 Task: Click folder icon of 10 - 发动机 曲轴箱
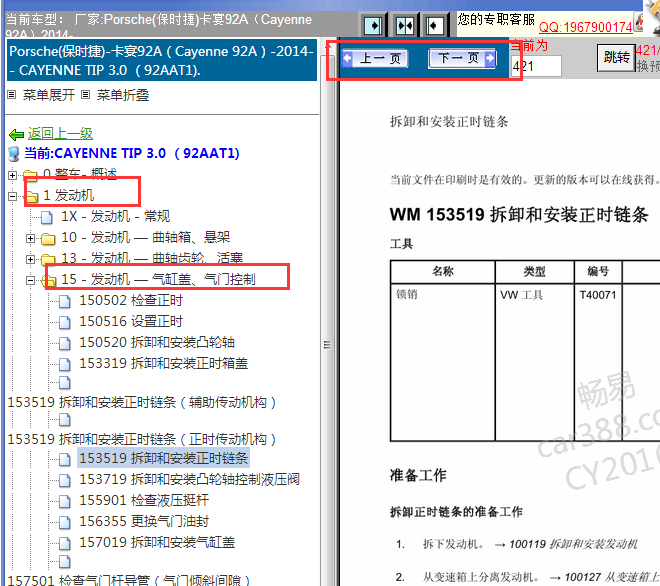click(x=48, y=239)
